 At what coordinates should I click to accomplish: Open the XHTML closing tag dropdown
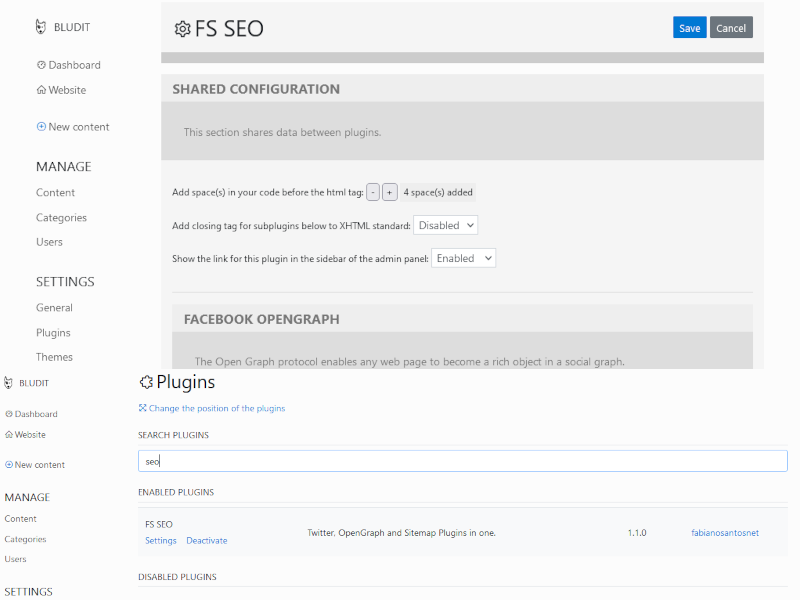[x=445, y=225]
